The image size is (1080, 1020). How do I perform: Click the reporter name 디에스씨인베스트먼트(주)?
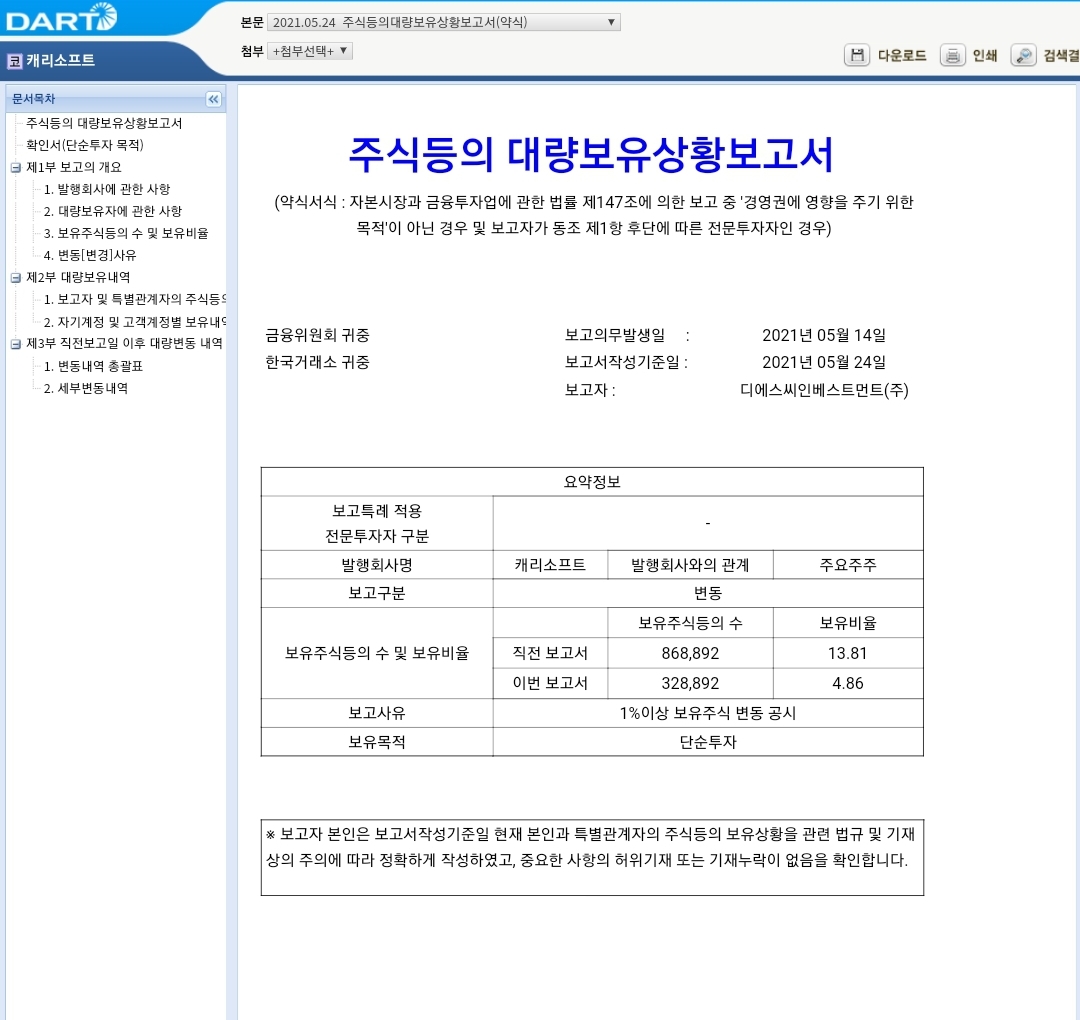(x=824, y=391)
